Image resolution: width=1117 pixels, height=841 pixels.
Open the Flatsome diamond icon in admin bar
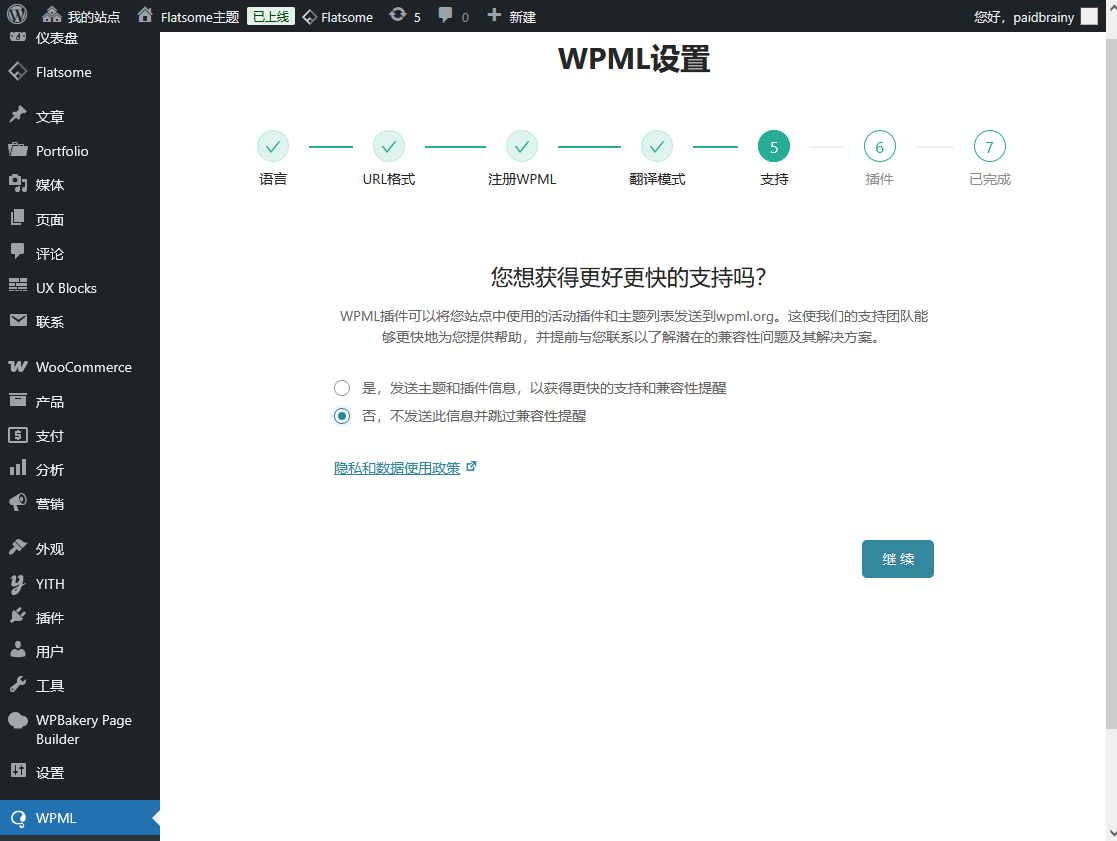pos(310,17)
